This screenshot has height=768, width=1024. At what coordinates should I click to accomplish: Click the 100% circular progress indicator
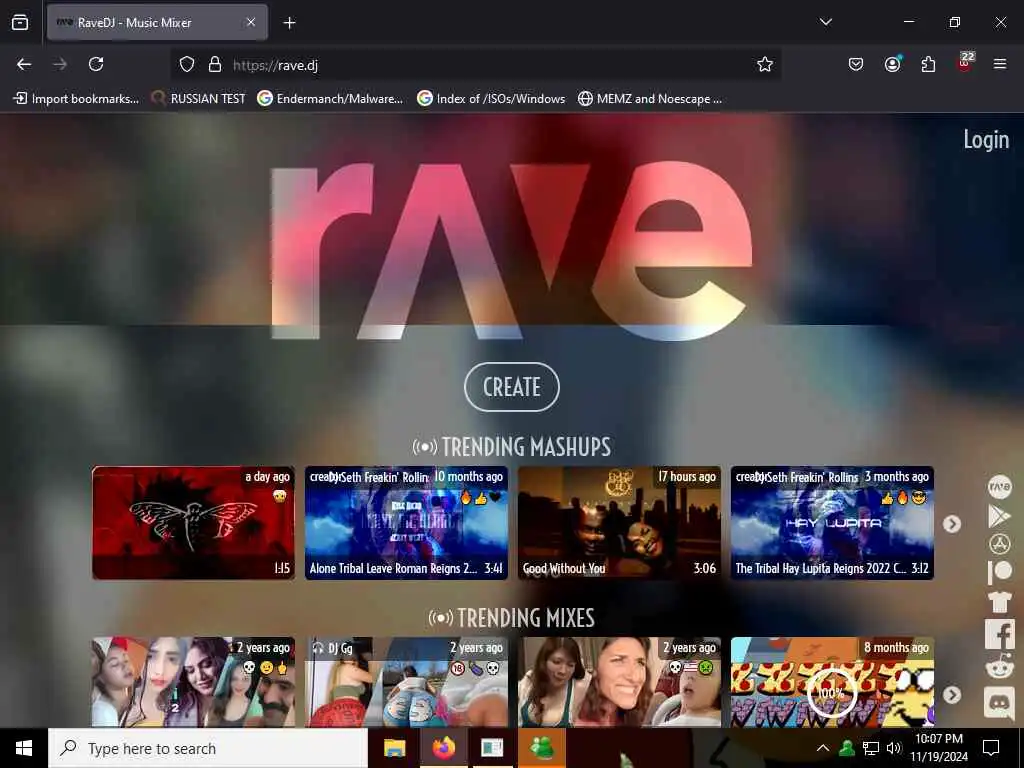(831, 692)
